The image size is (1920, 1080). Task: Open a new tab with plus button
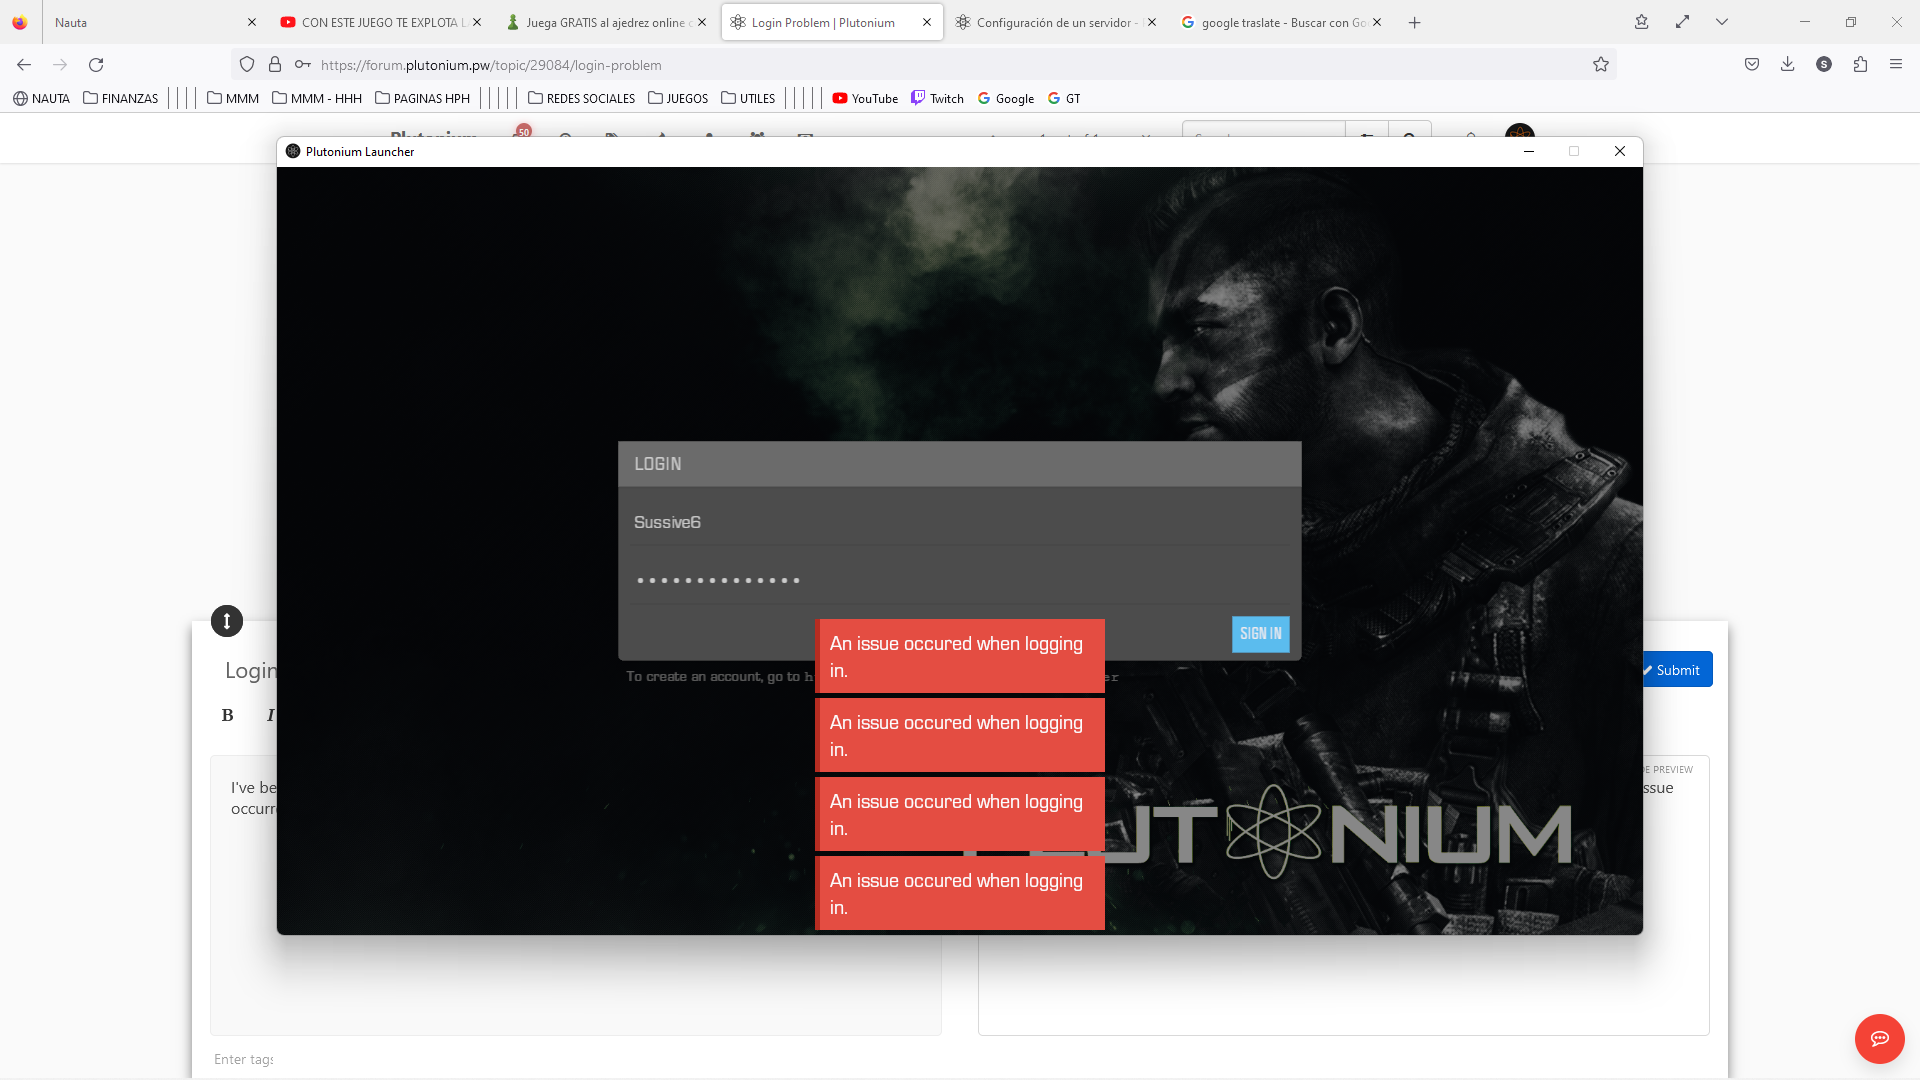(x=1415, y=23)
